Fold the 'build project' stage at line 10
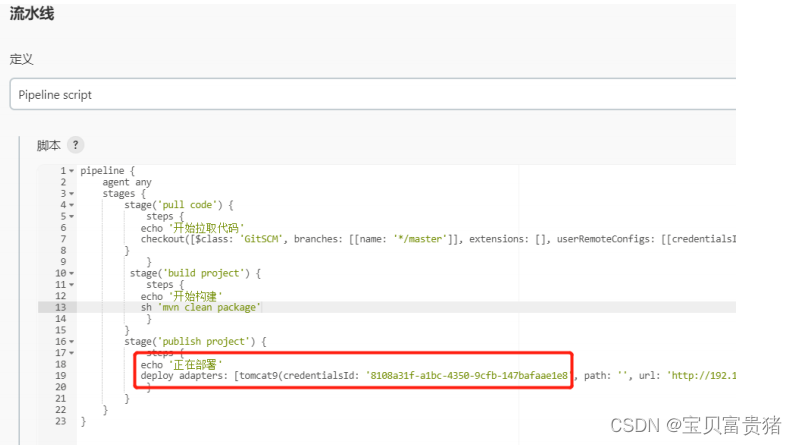Viewport: 797px width, 445px height. [72, 273]
